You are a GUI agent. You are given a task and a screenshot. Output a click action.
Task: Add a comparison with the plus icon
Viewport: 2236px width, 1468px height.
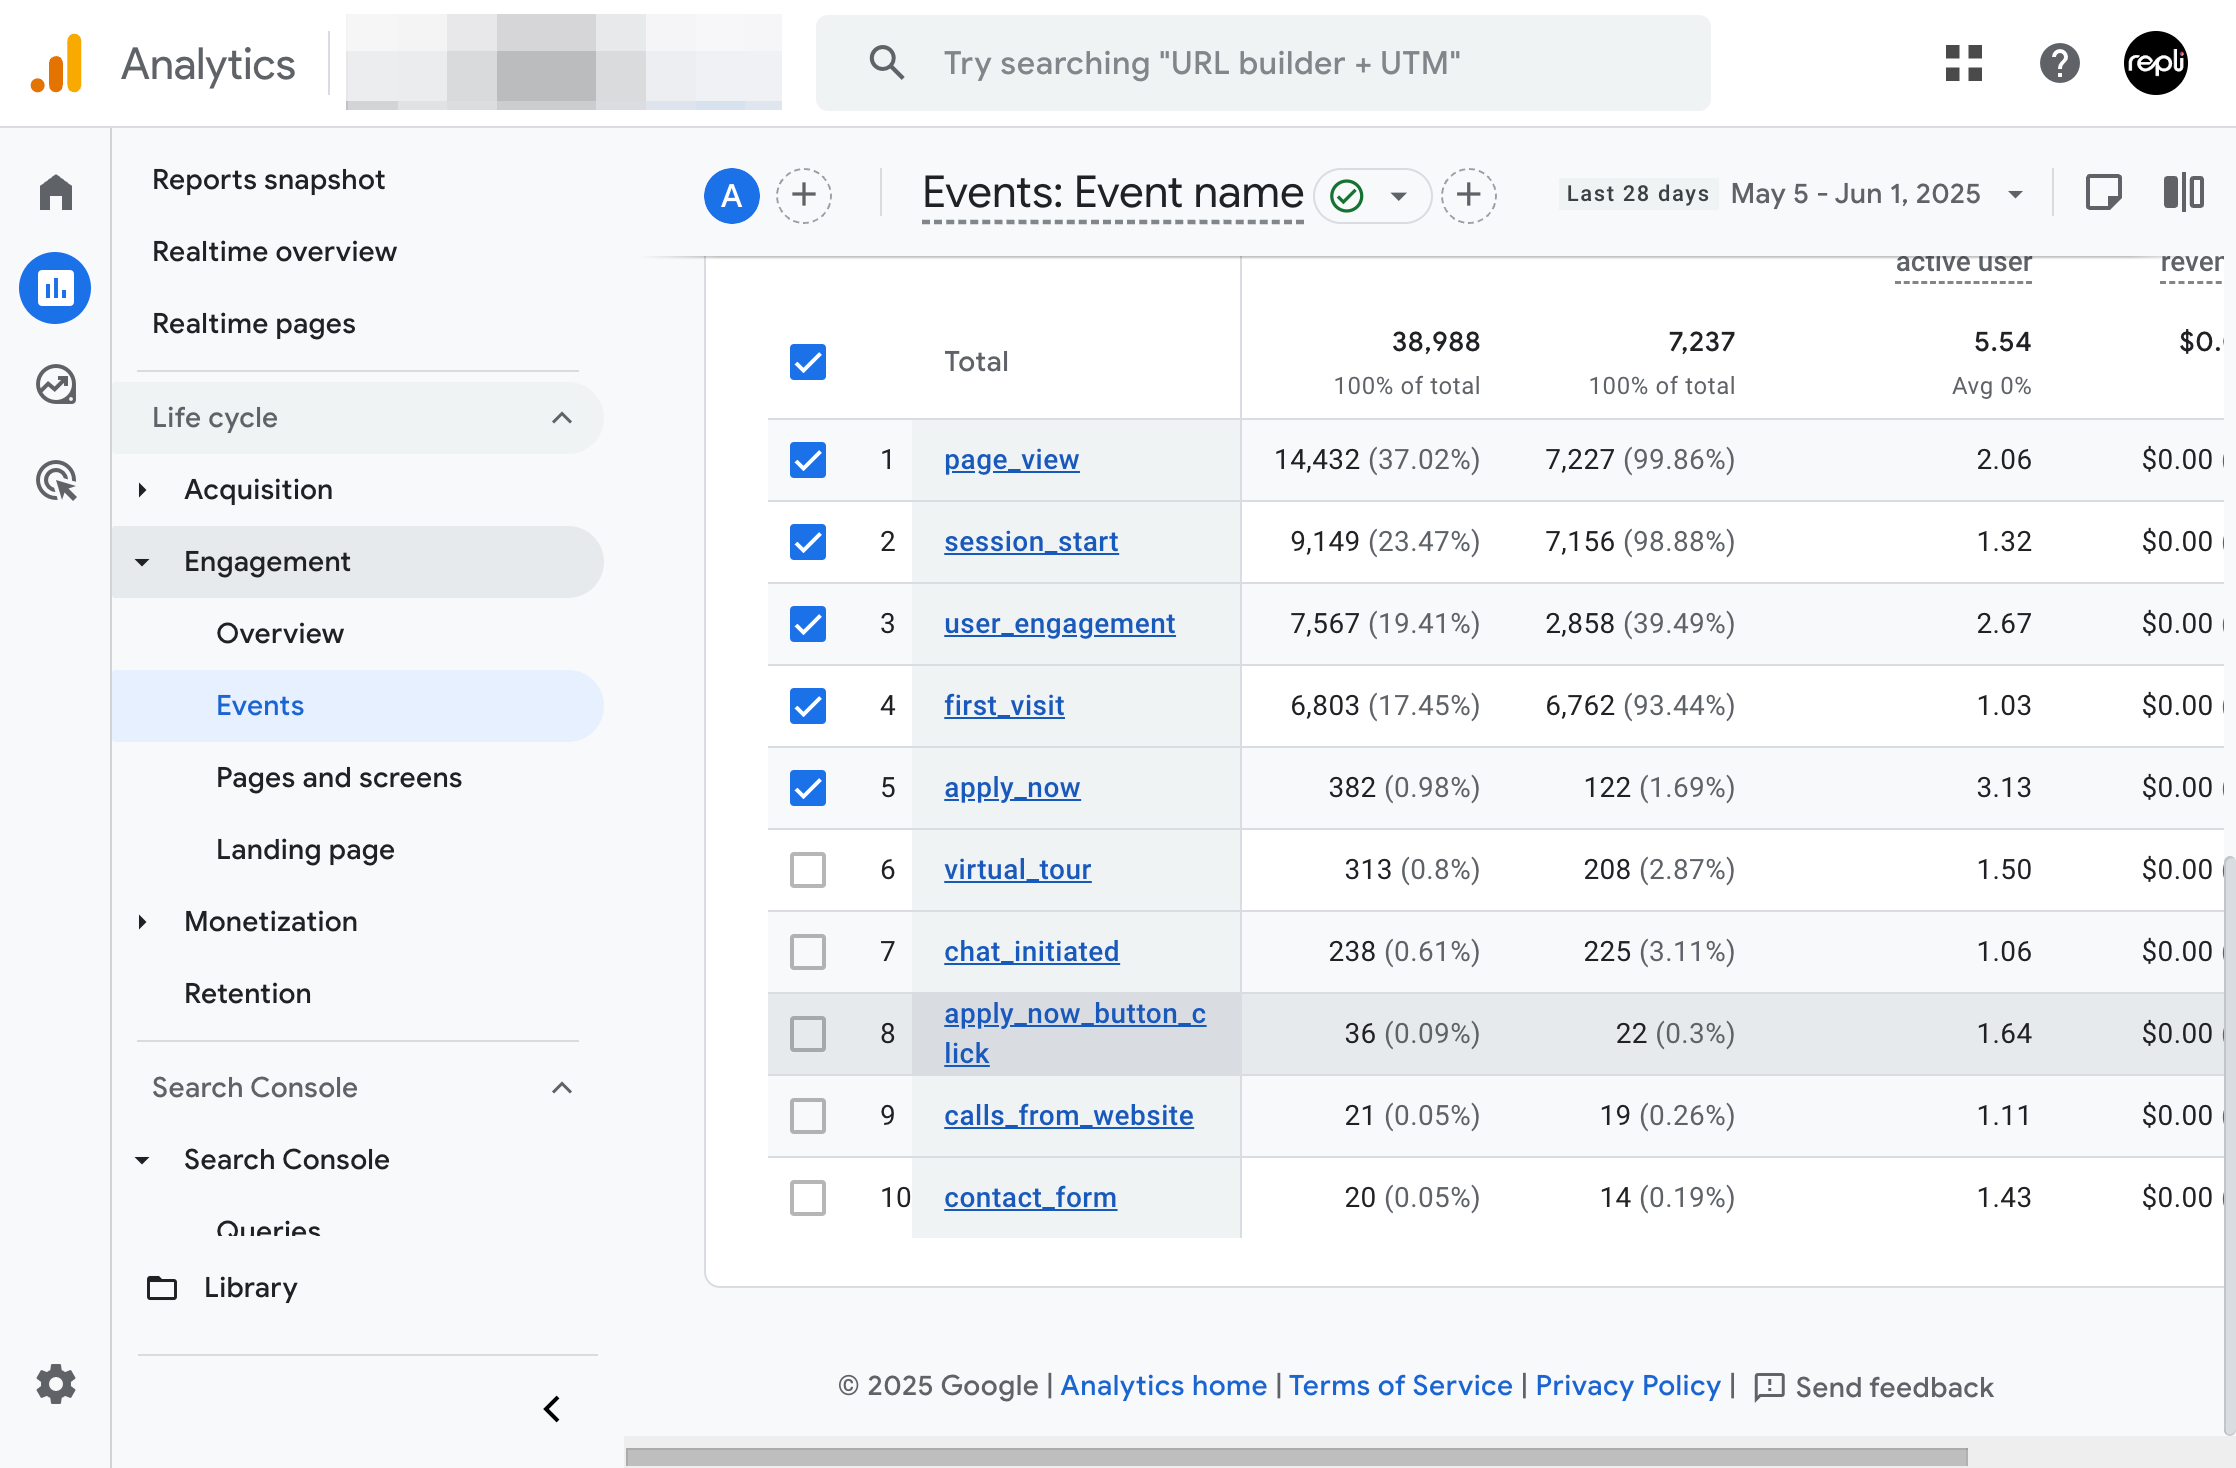pos(804,195)
